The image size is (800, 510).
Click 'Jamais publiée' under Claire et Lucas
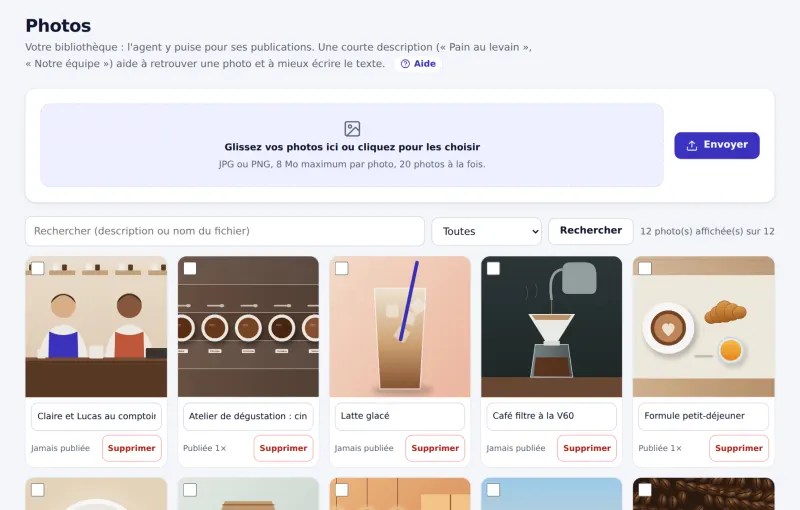point(60,448)
